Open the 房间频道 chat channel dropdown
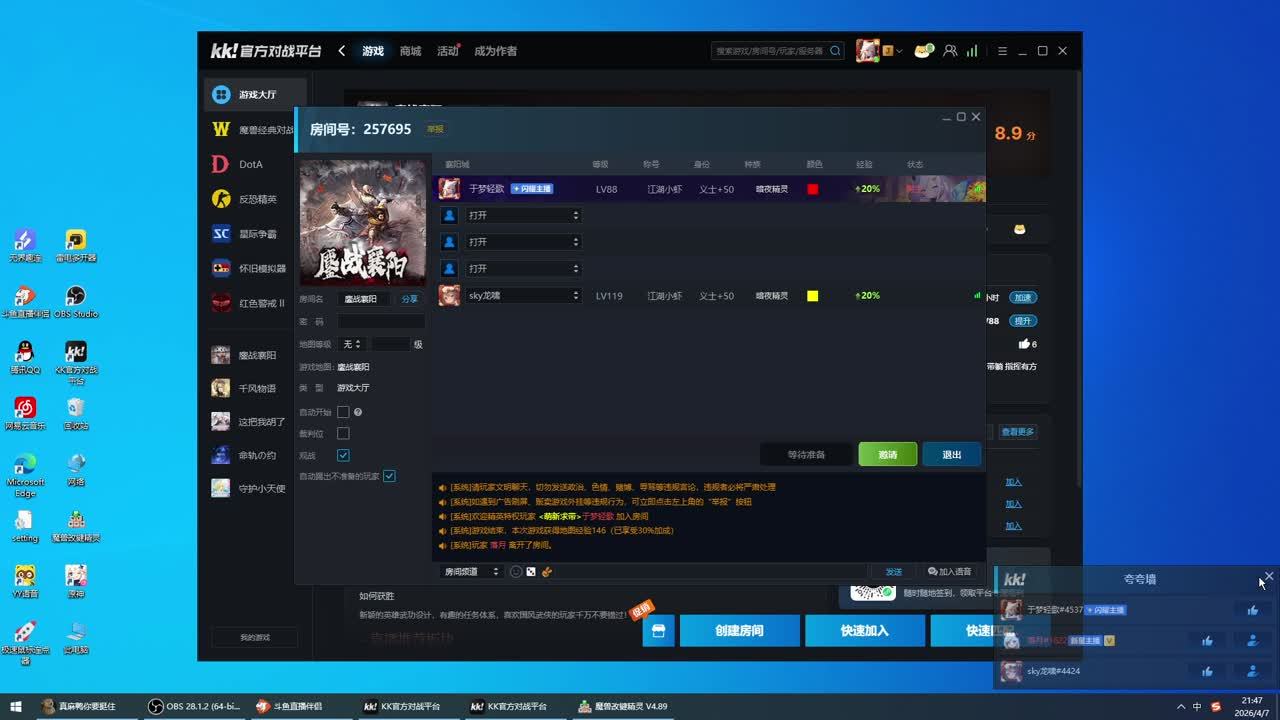The image size is (1280, 720). (x=471, y=572)
